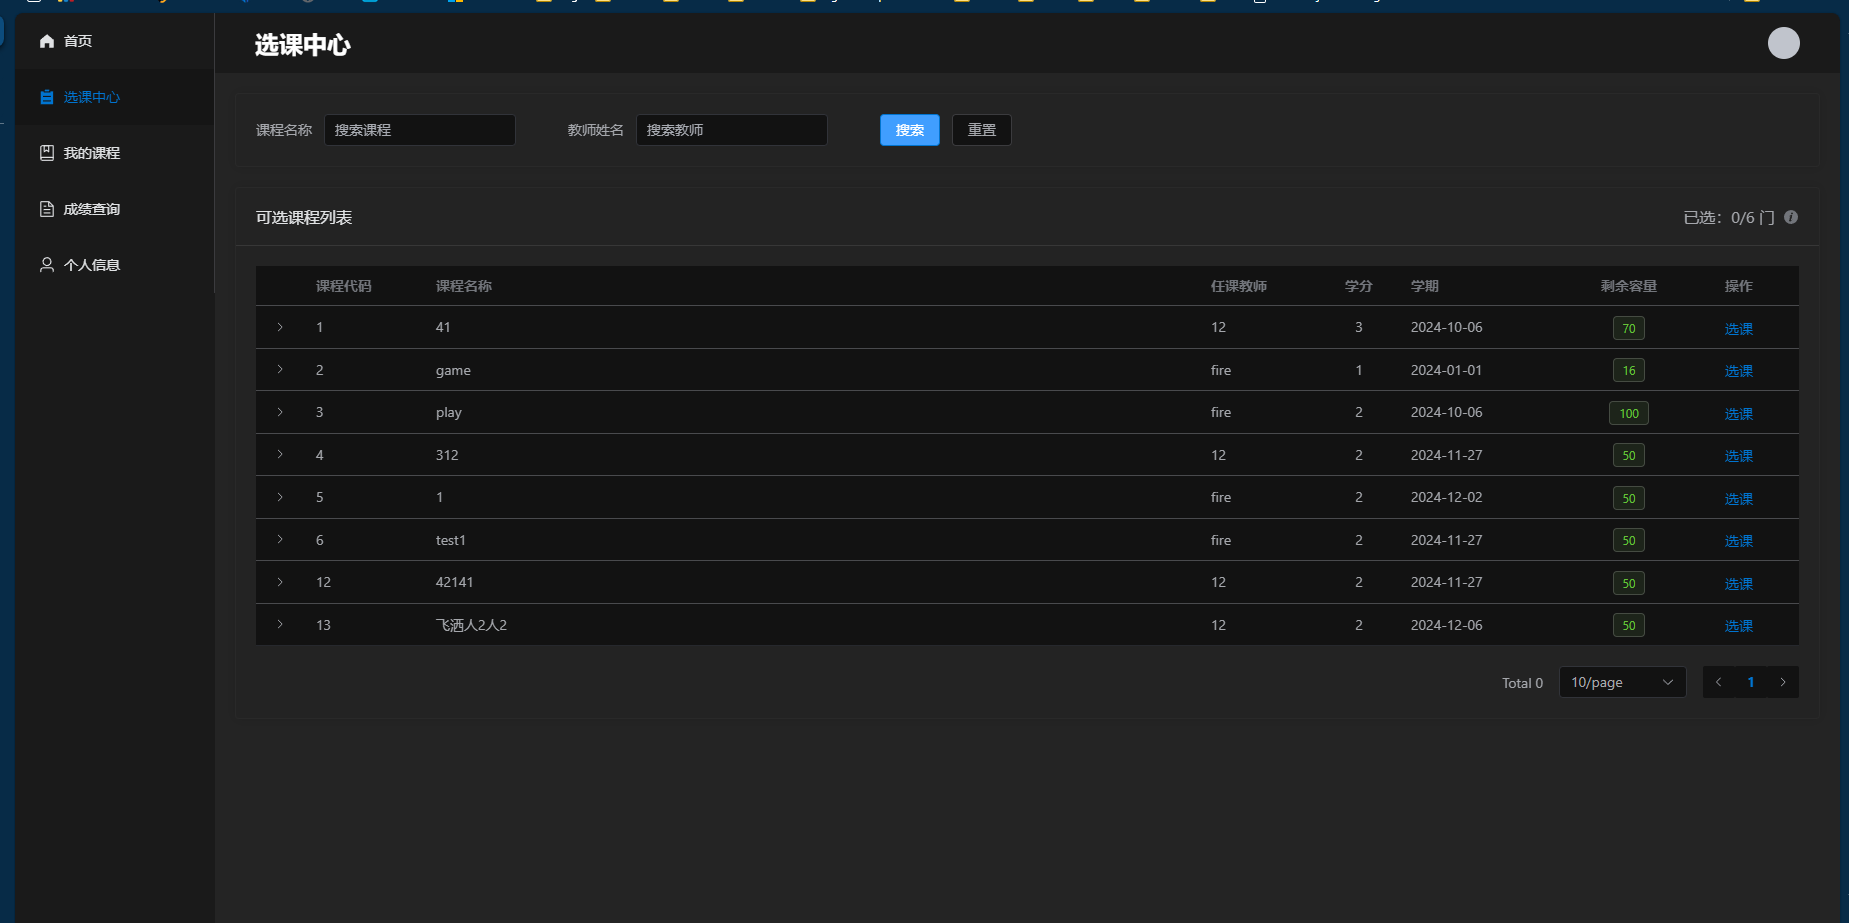1849x923 pixels.
Task: Click the My Courses book icon
Action: click(x=46, y=153)
